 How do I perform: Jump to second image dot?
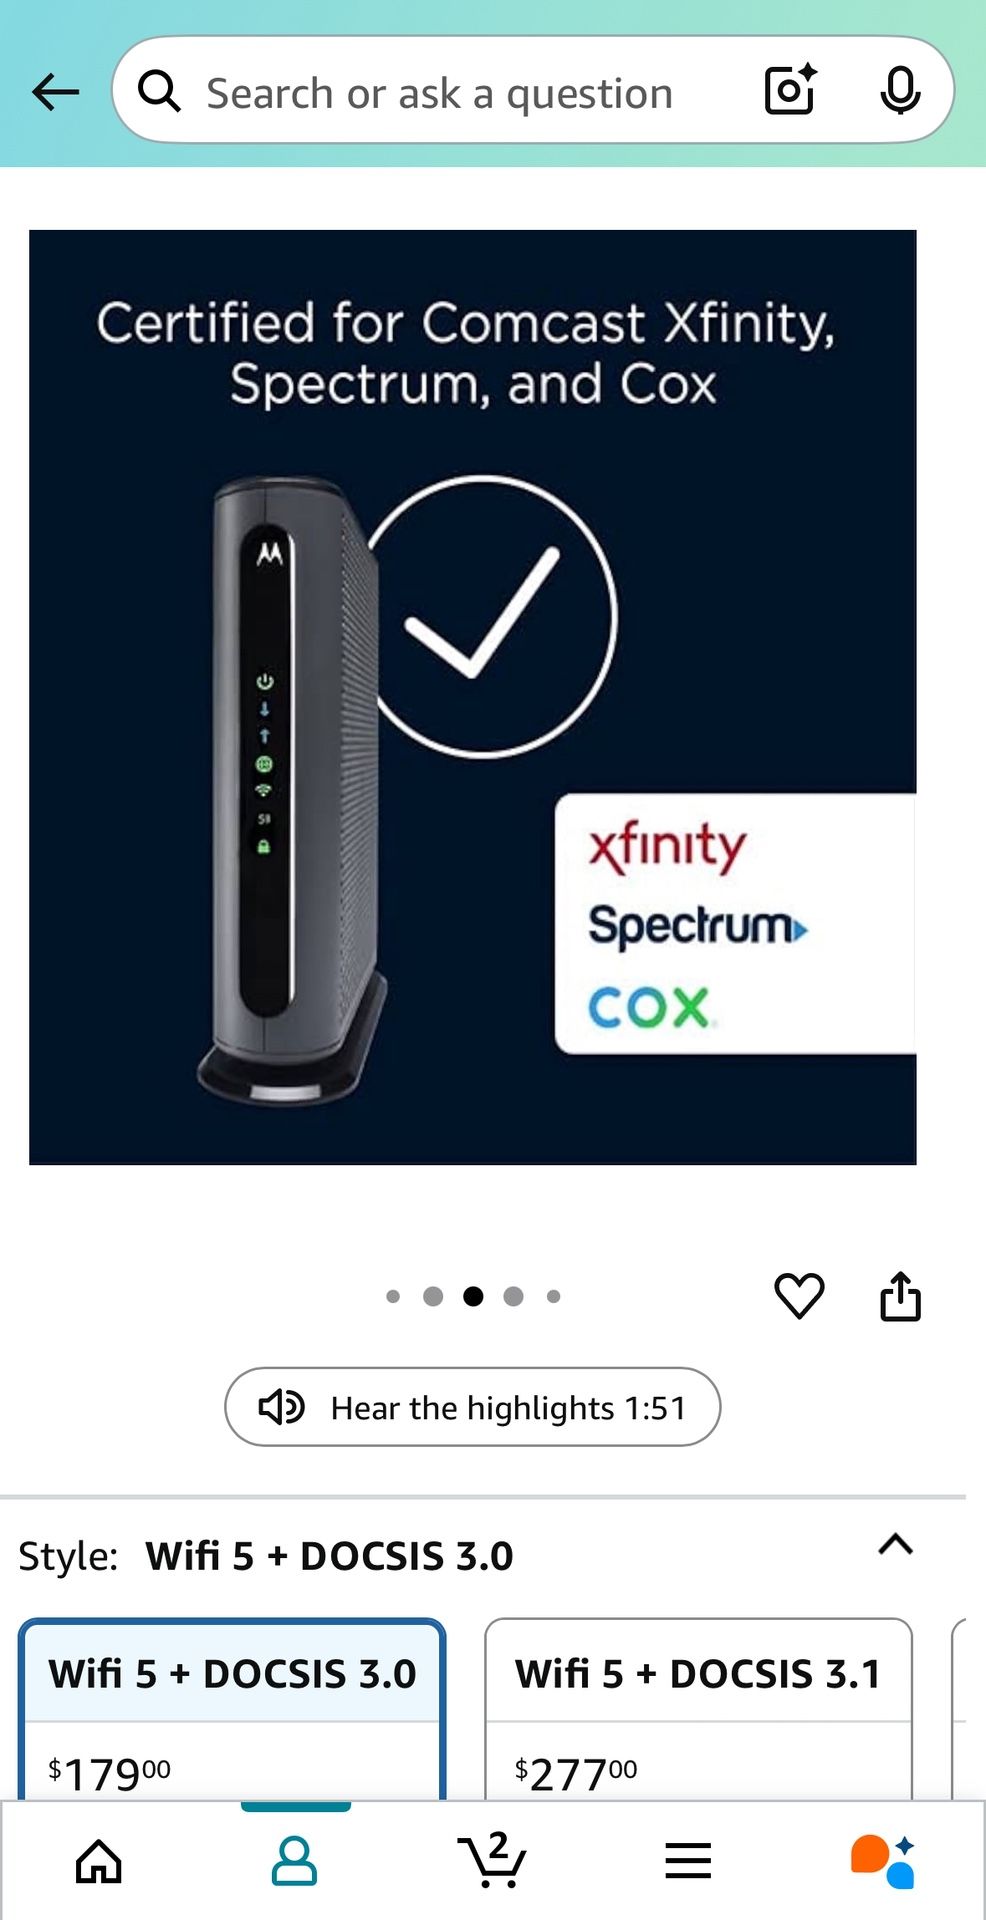[433, 1297]
